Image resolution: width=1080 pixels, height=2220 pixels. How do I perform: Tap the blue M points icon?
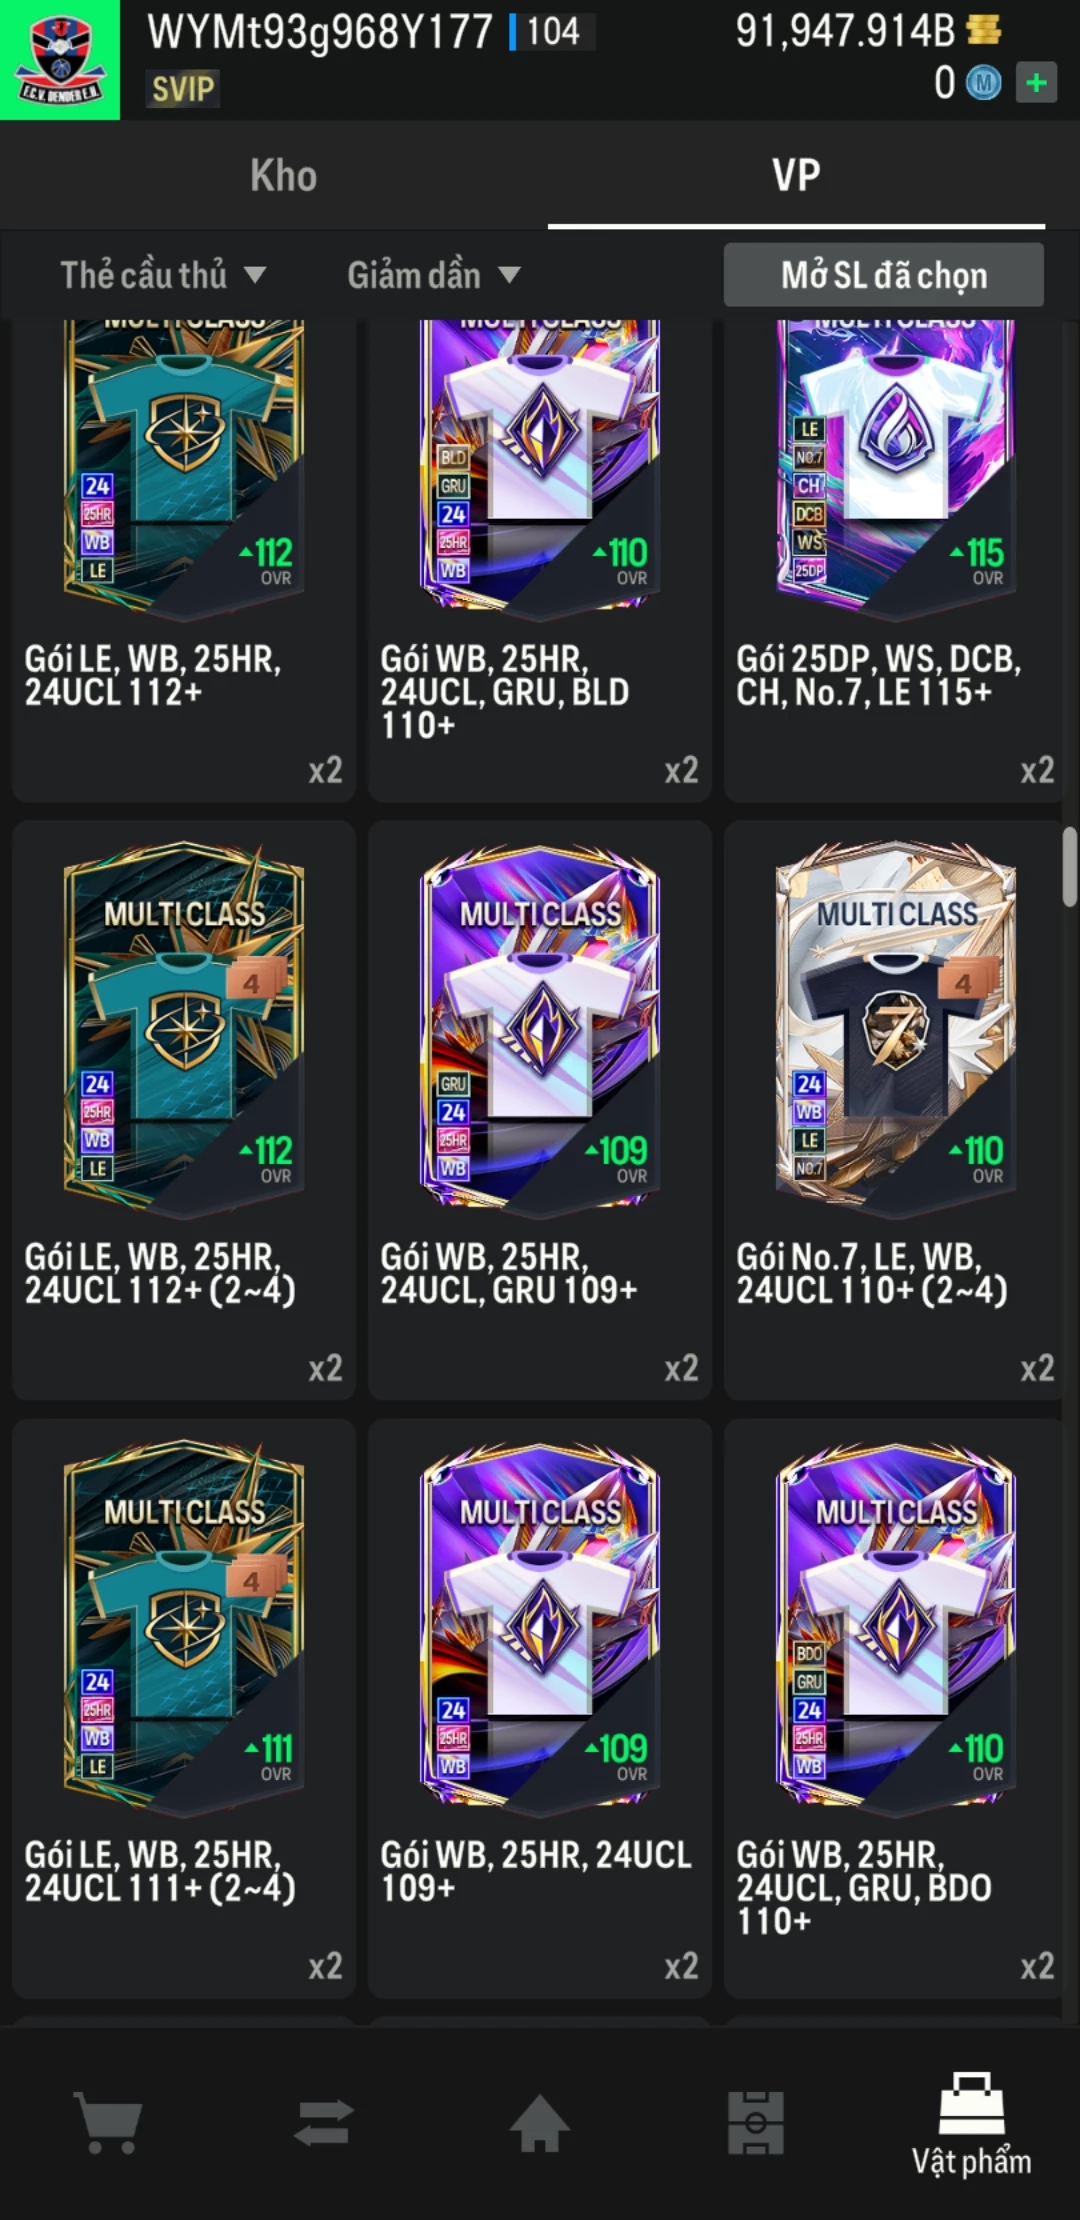(983, 83)
